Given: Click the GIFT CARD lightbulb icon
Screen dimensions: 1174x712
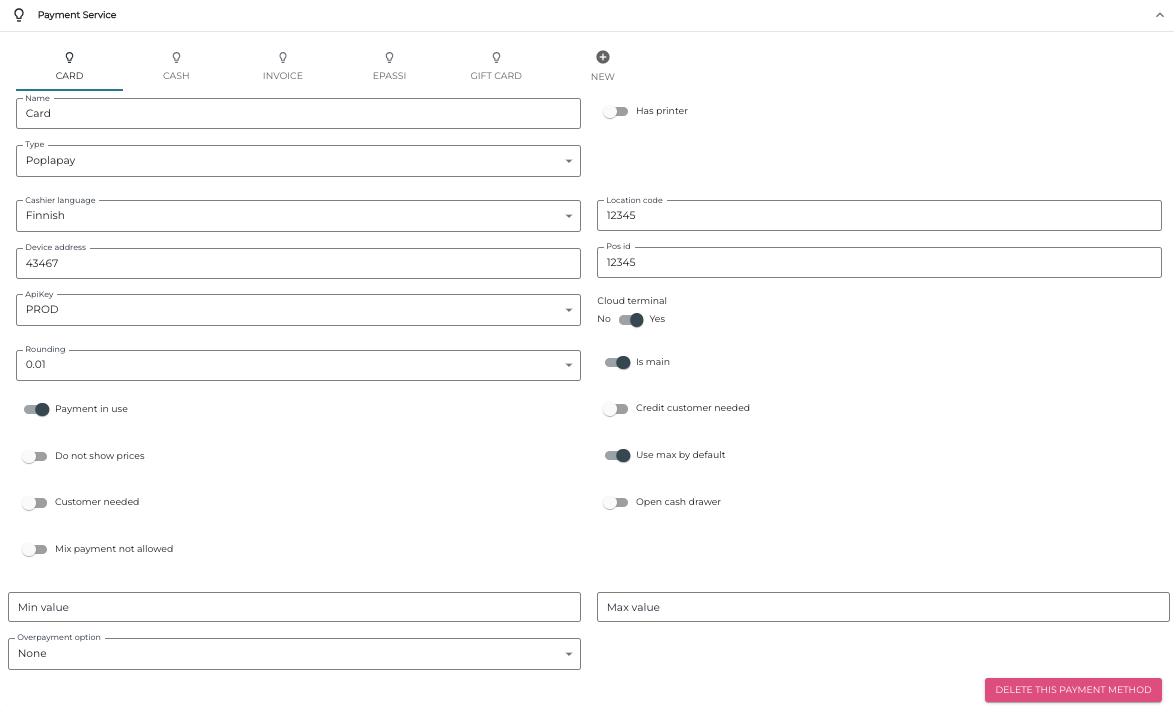Looking at the screenshot, I should [x=496, y=58].
